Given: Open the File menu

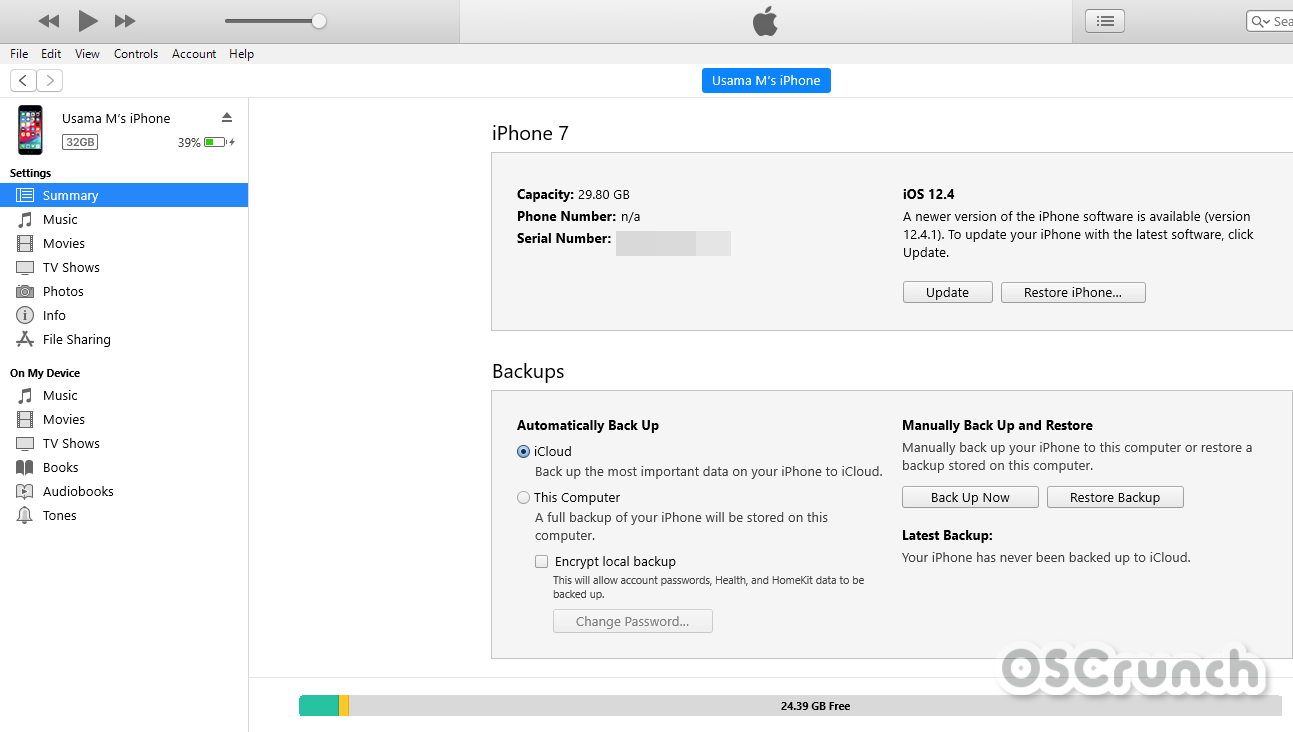Looking at the screenshot, I should pyautogui.click(x=19, y=54).
